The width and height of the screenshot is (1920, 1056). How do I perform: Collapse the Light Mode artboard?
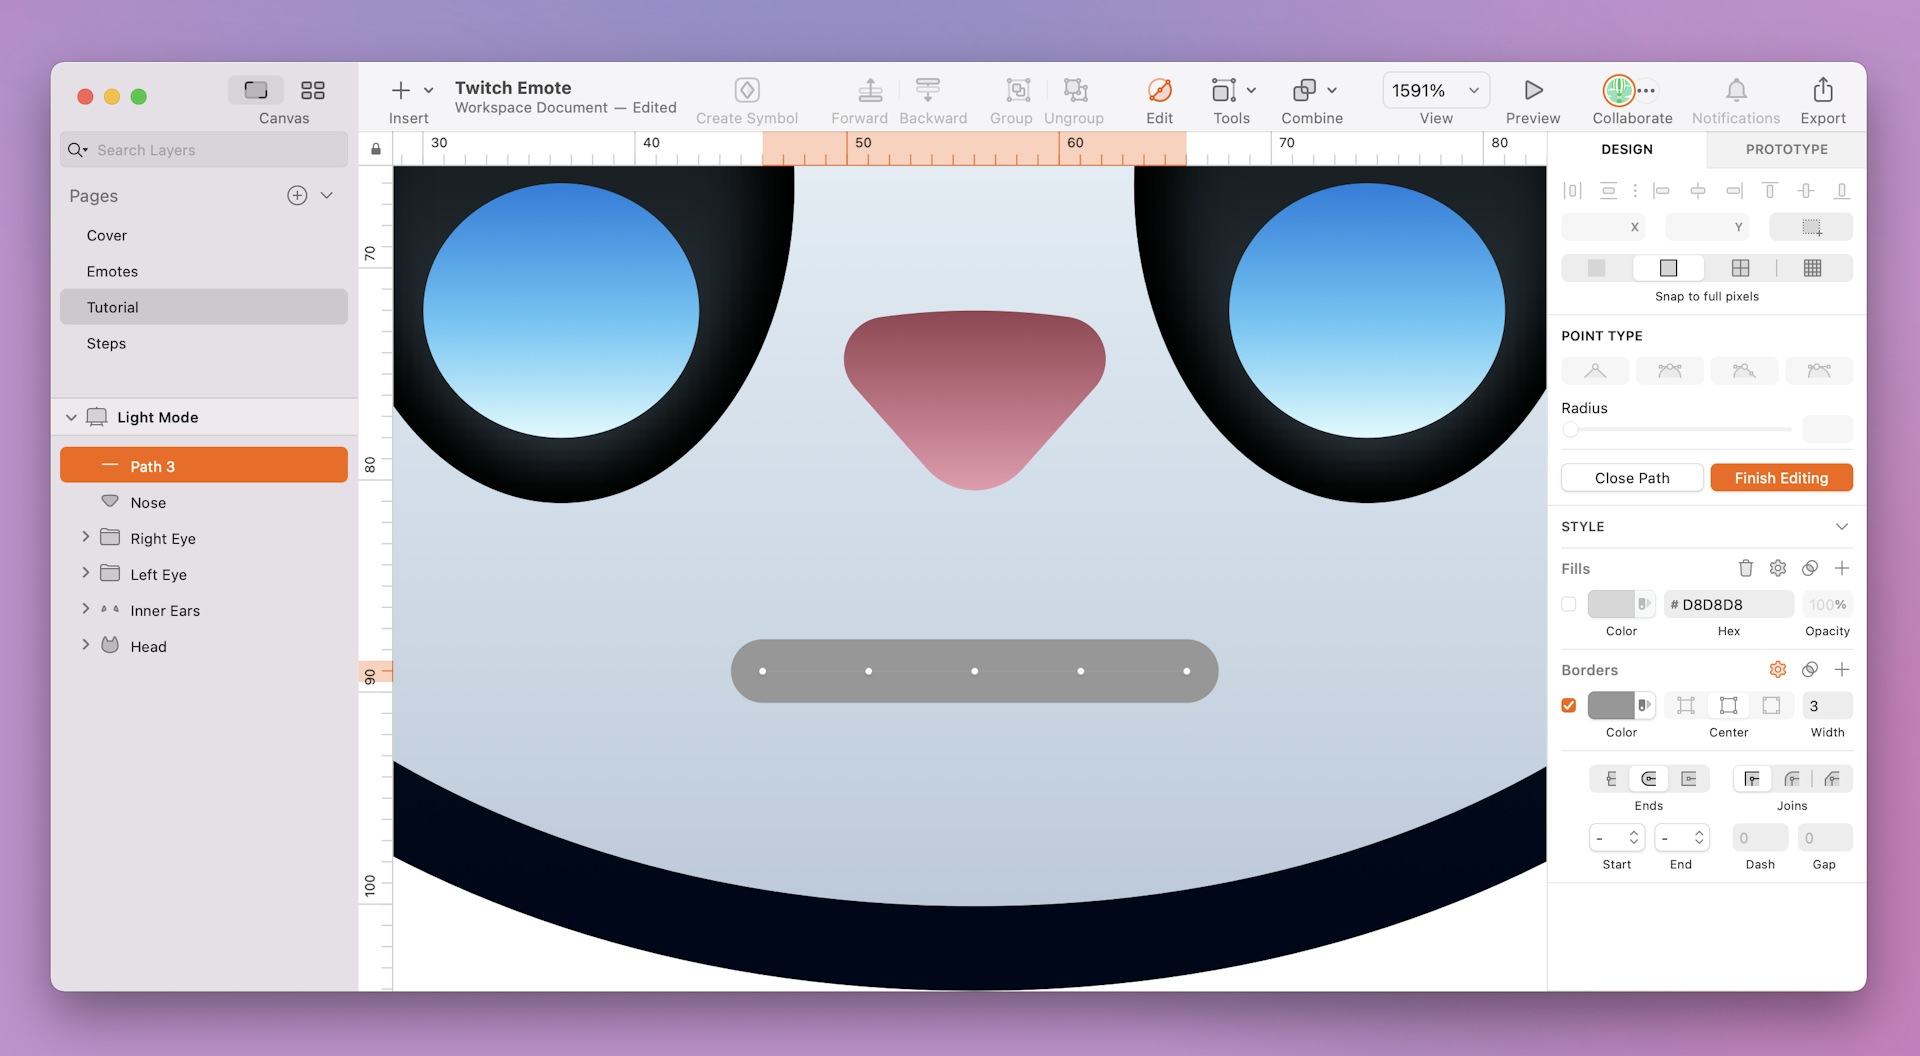71,417
